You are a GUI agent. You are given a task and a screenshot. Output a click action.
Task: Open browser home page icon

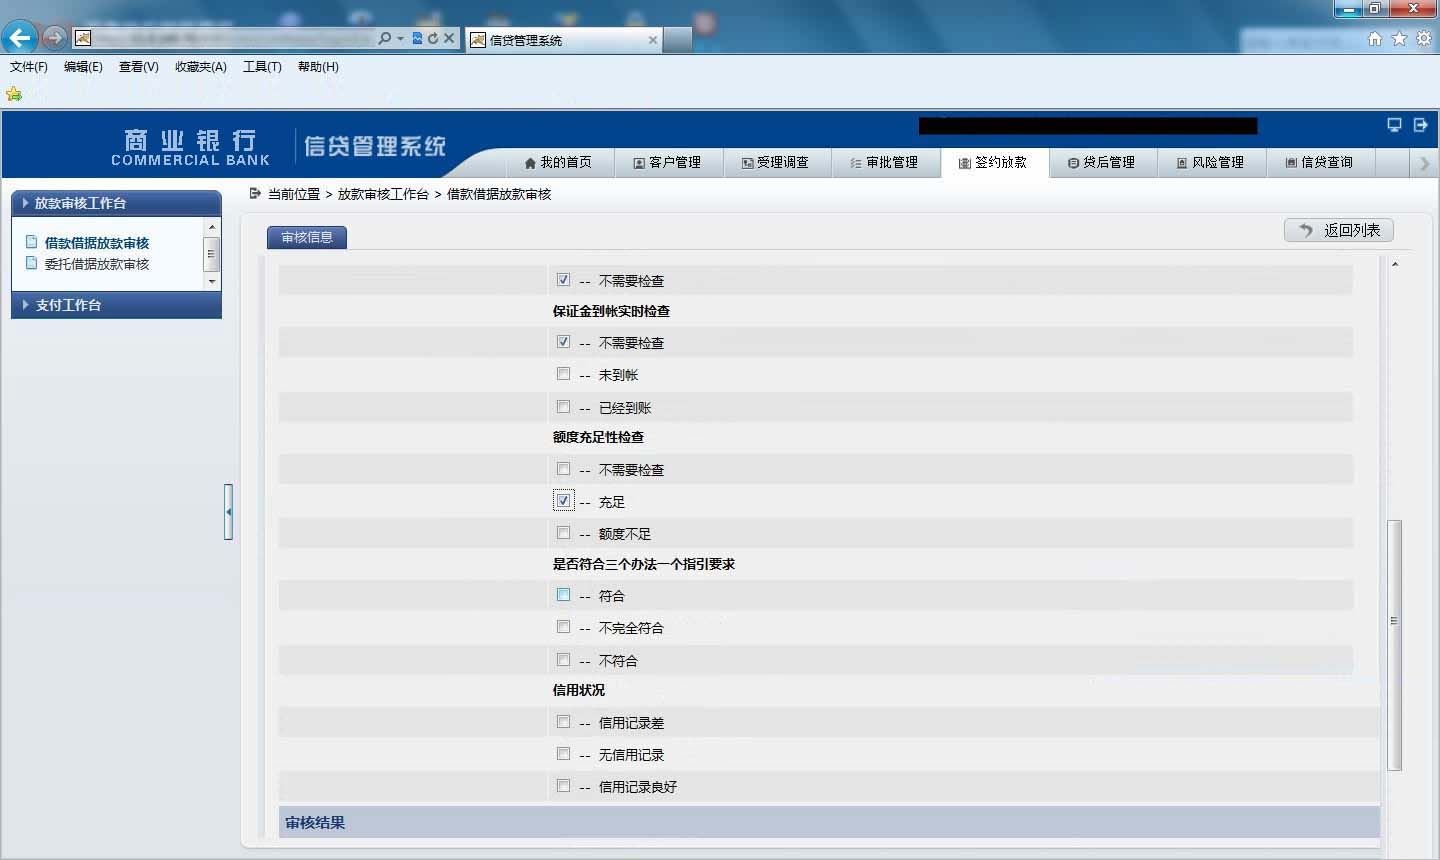click(1375, 38)
